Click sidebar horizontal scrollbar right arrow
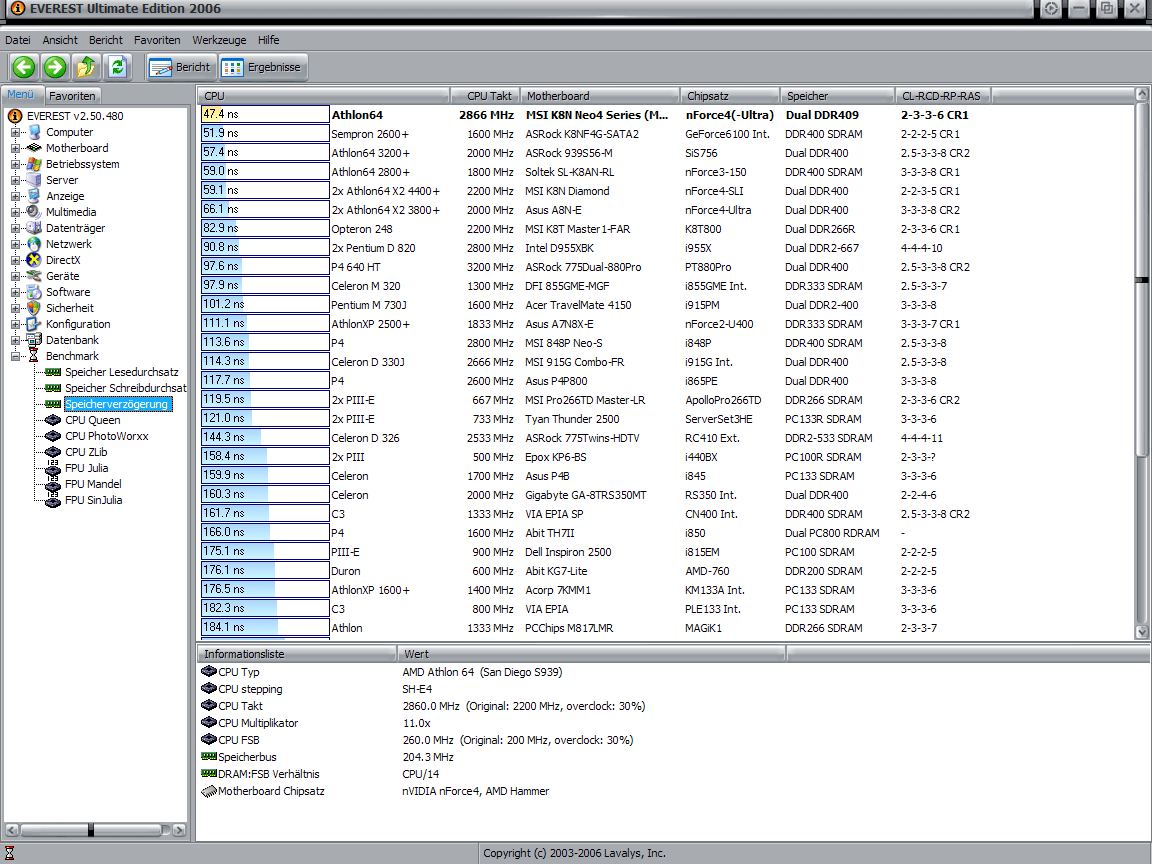The image size is (1152, 864). [x=179, y=830]
